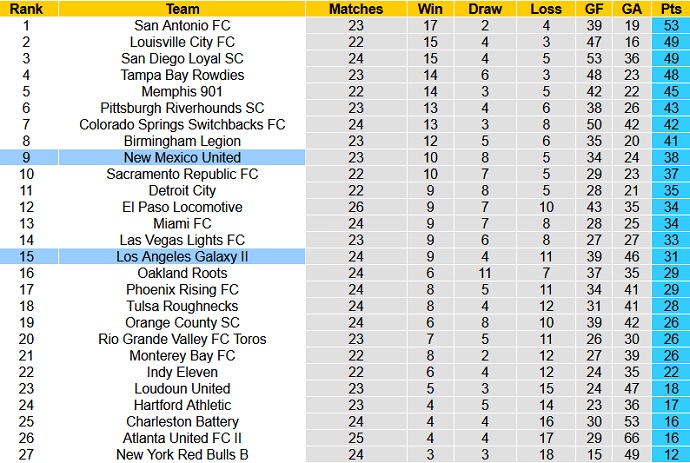Click the Rank column header
Screen dimensions: 690x463
point(27,9)
